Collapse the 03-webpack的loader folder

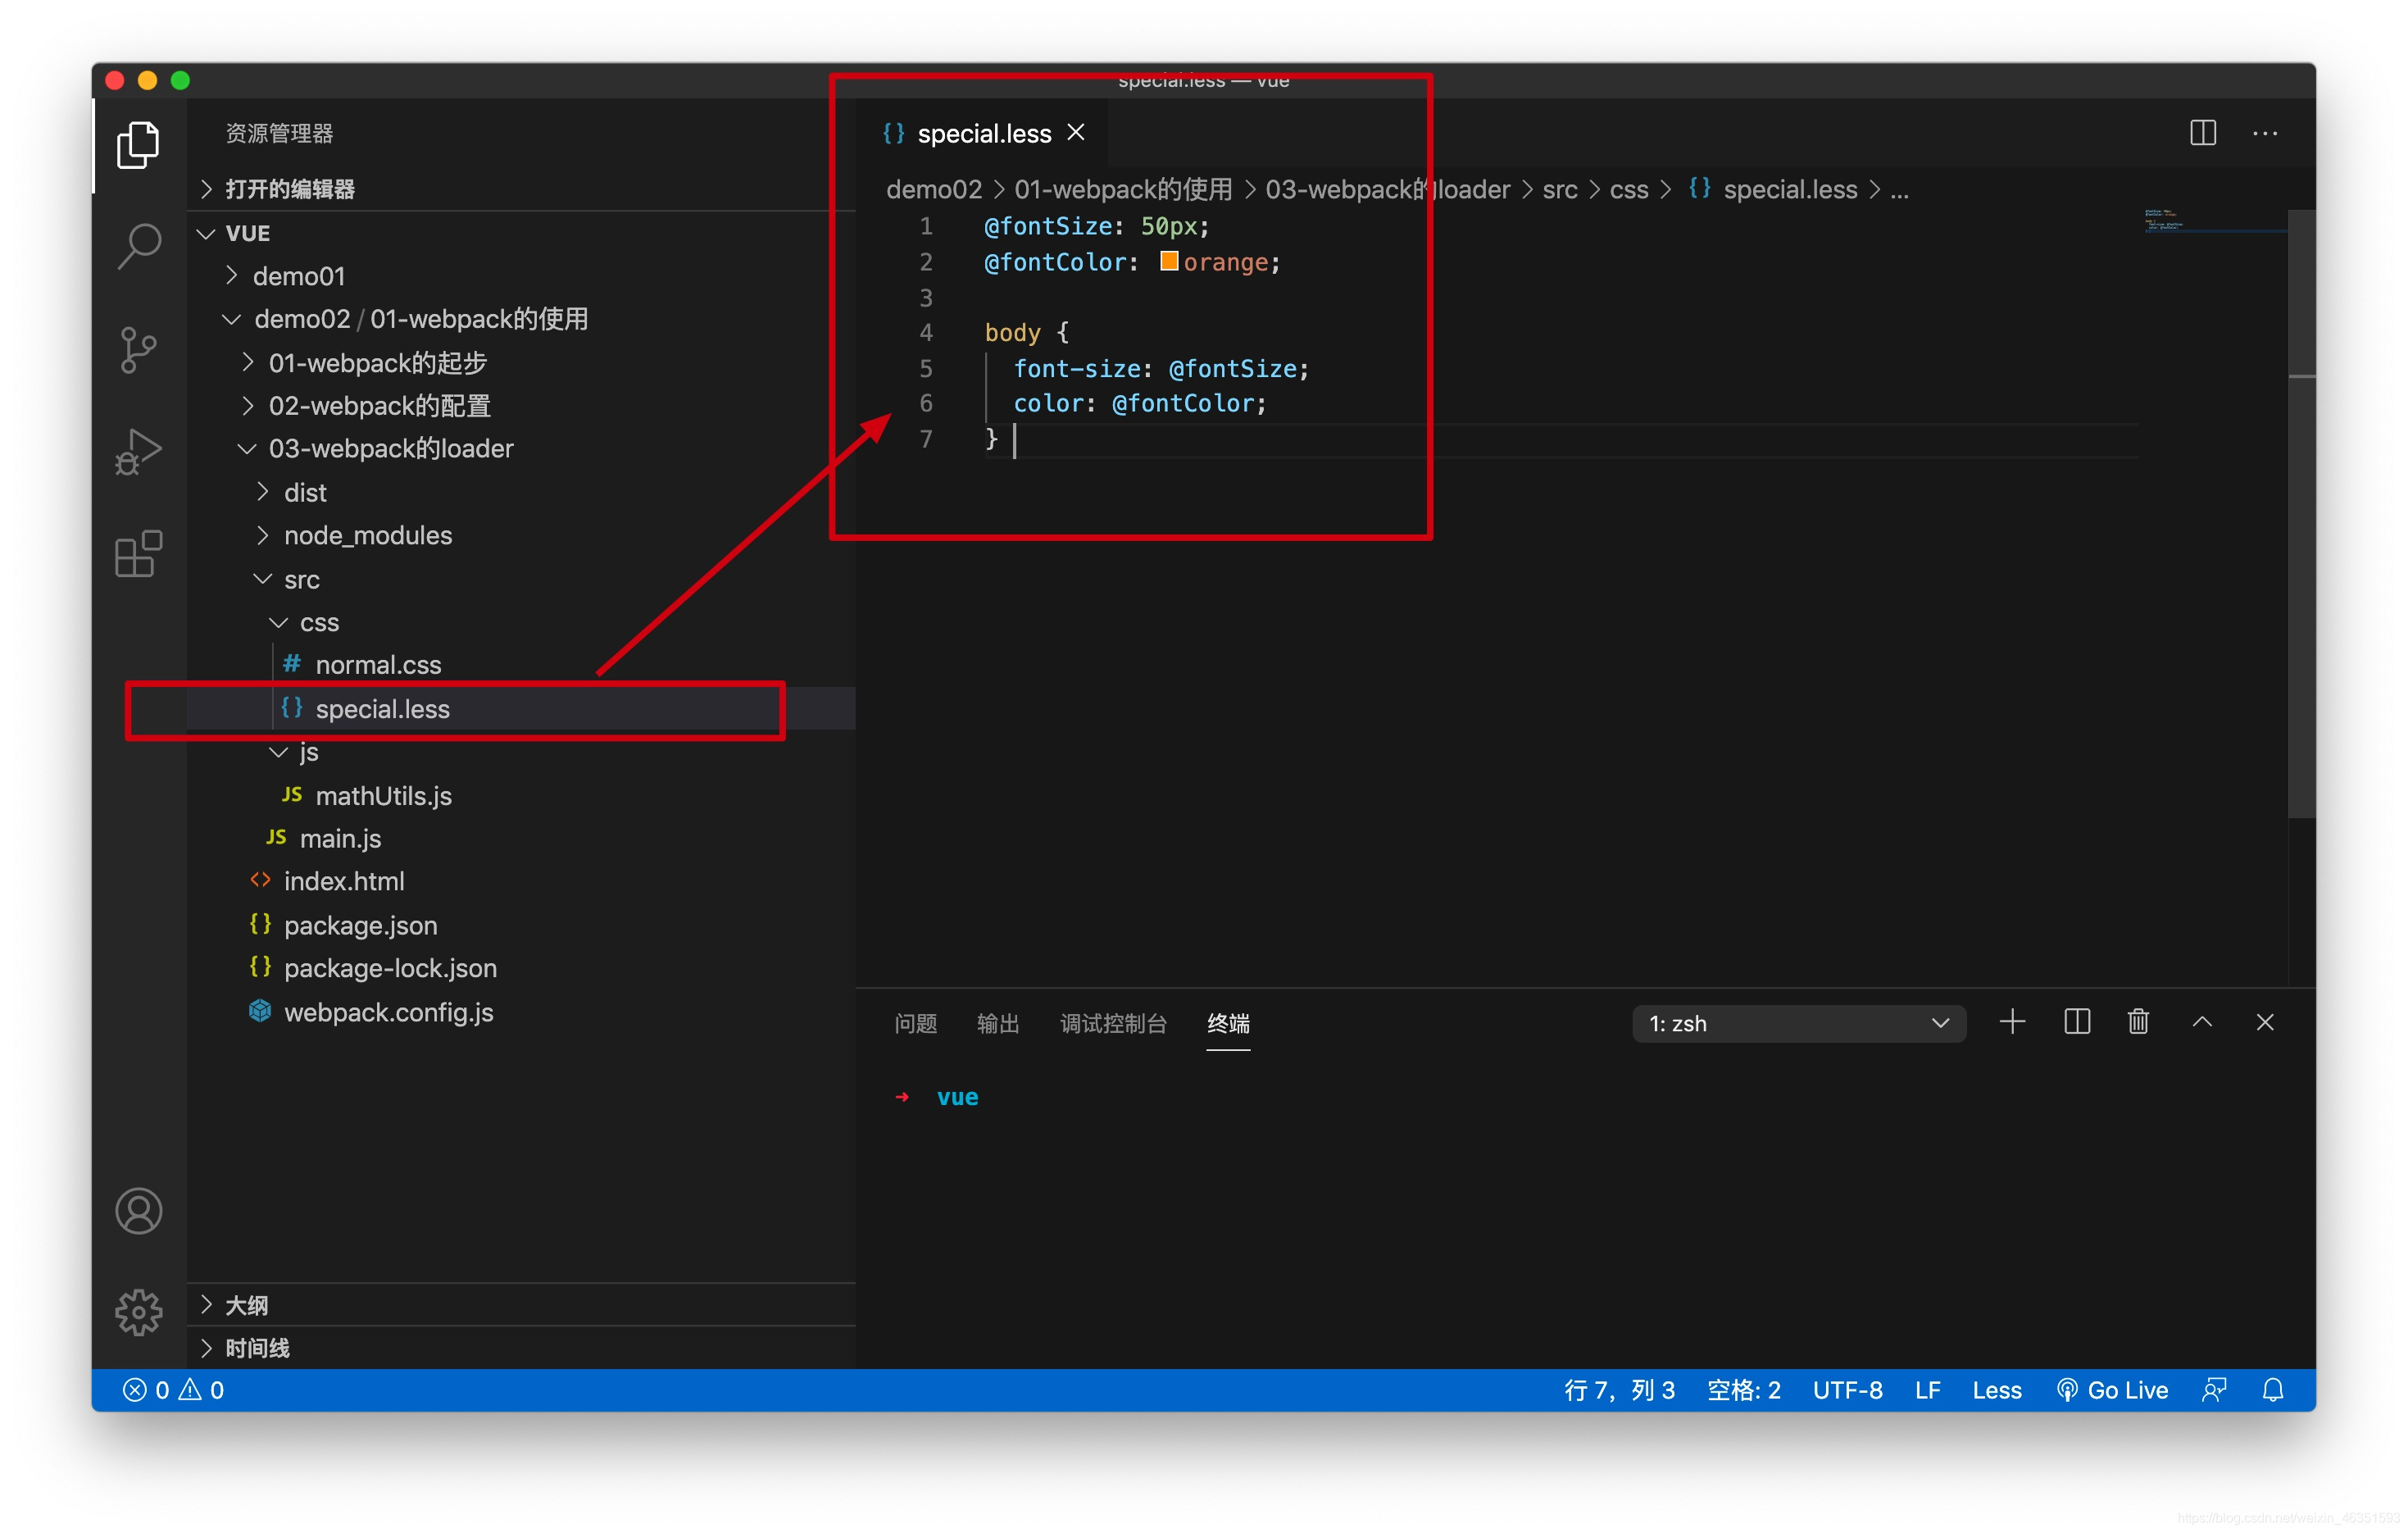coord(520,449)
